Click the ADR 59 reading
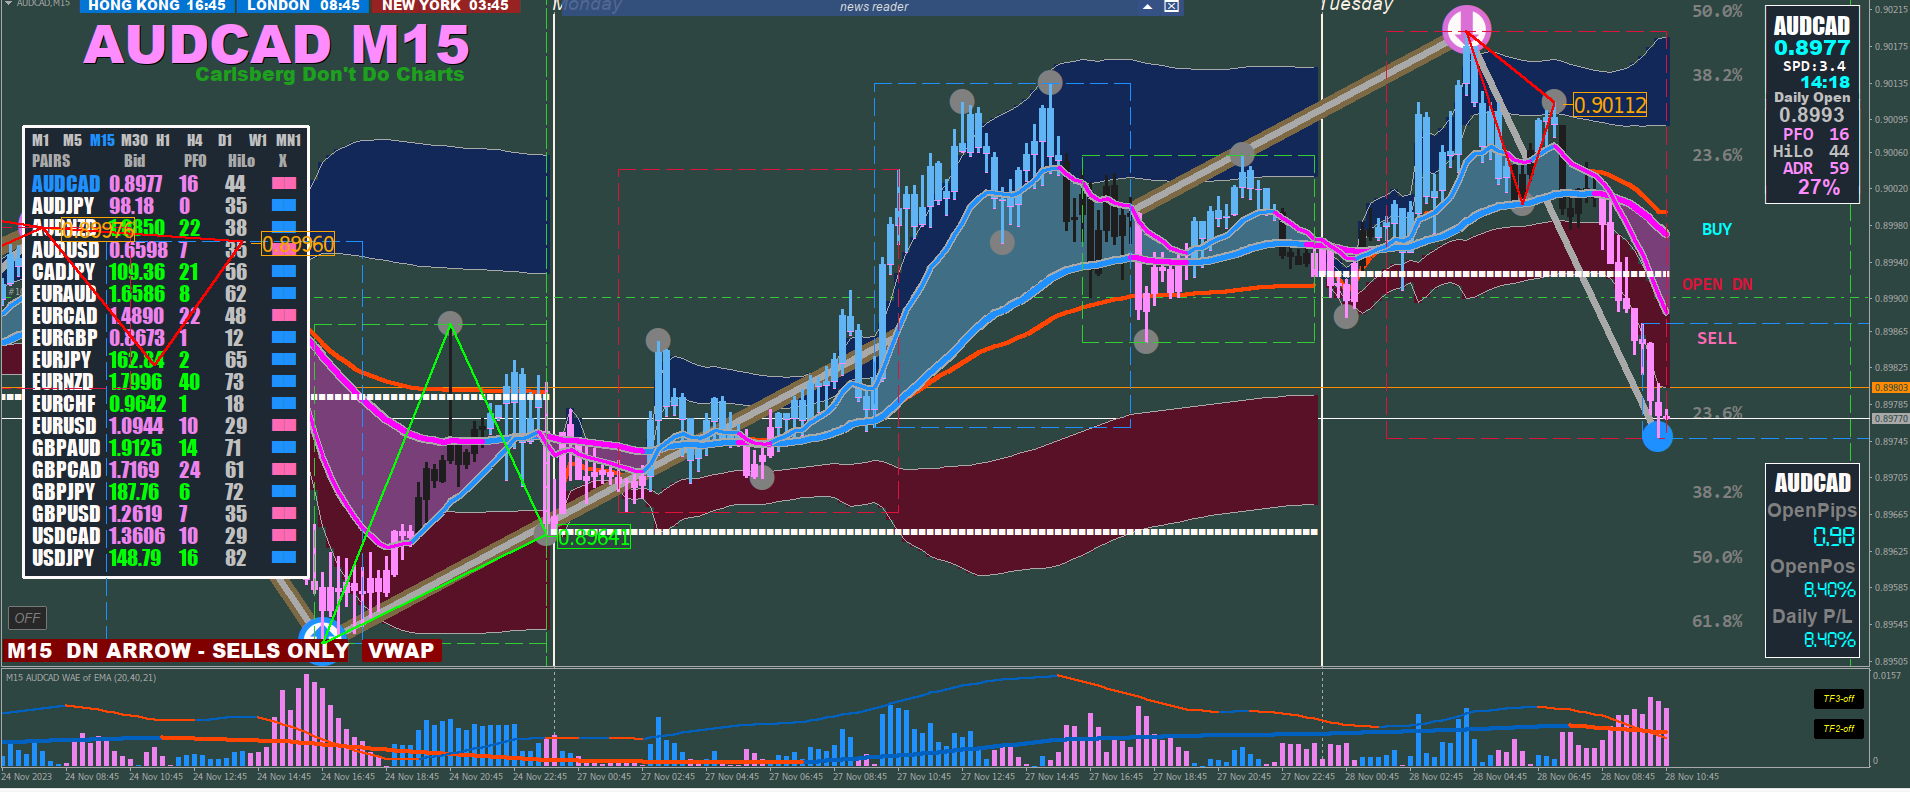Viewport: 1910px width, 792px height. click(x=1815, y=168)
